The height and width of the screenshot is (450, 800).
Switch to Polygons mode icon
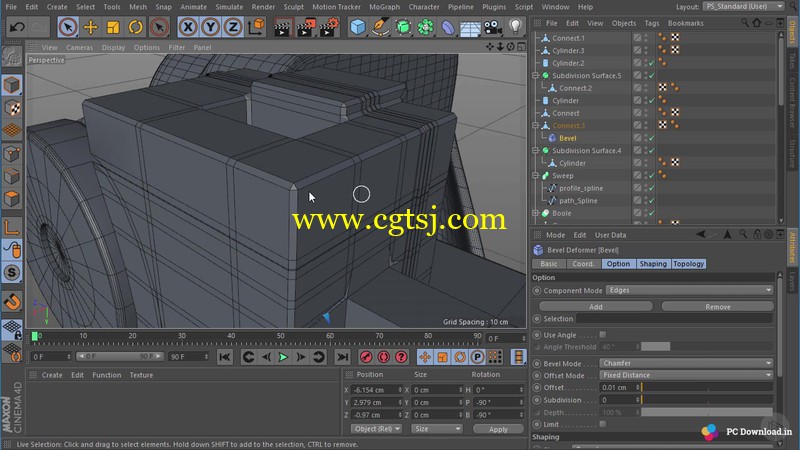[x=12, y=198]
